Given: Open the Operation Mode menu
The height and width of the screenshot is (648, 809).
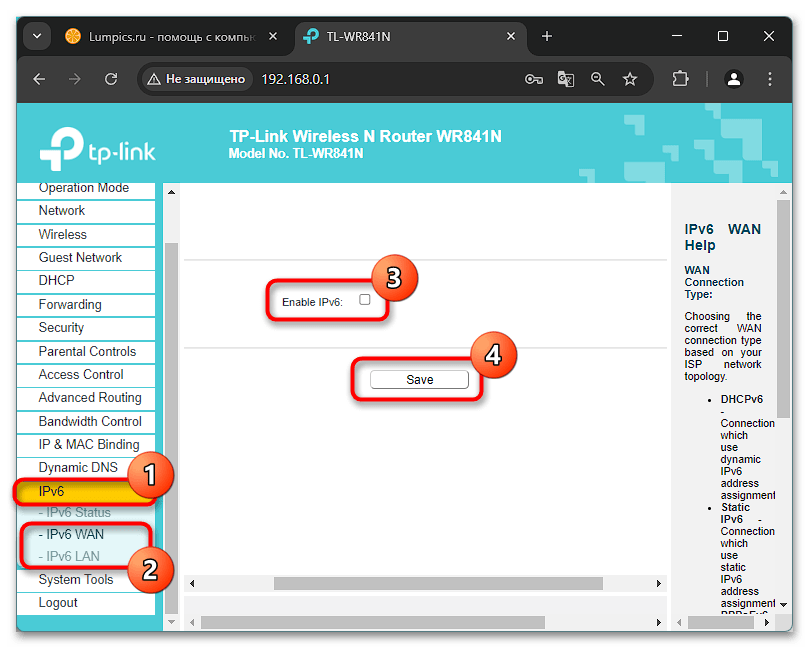Looking at the screenshot, I should (86, 189).
